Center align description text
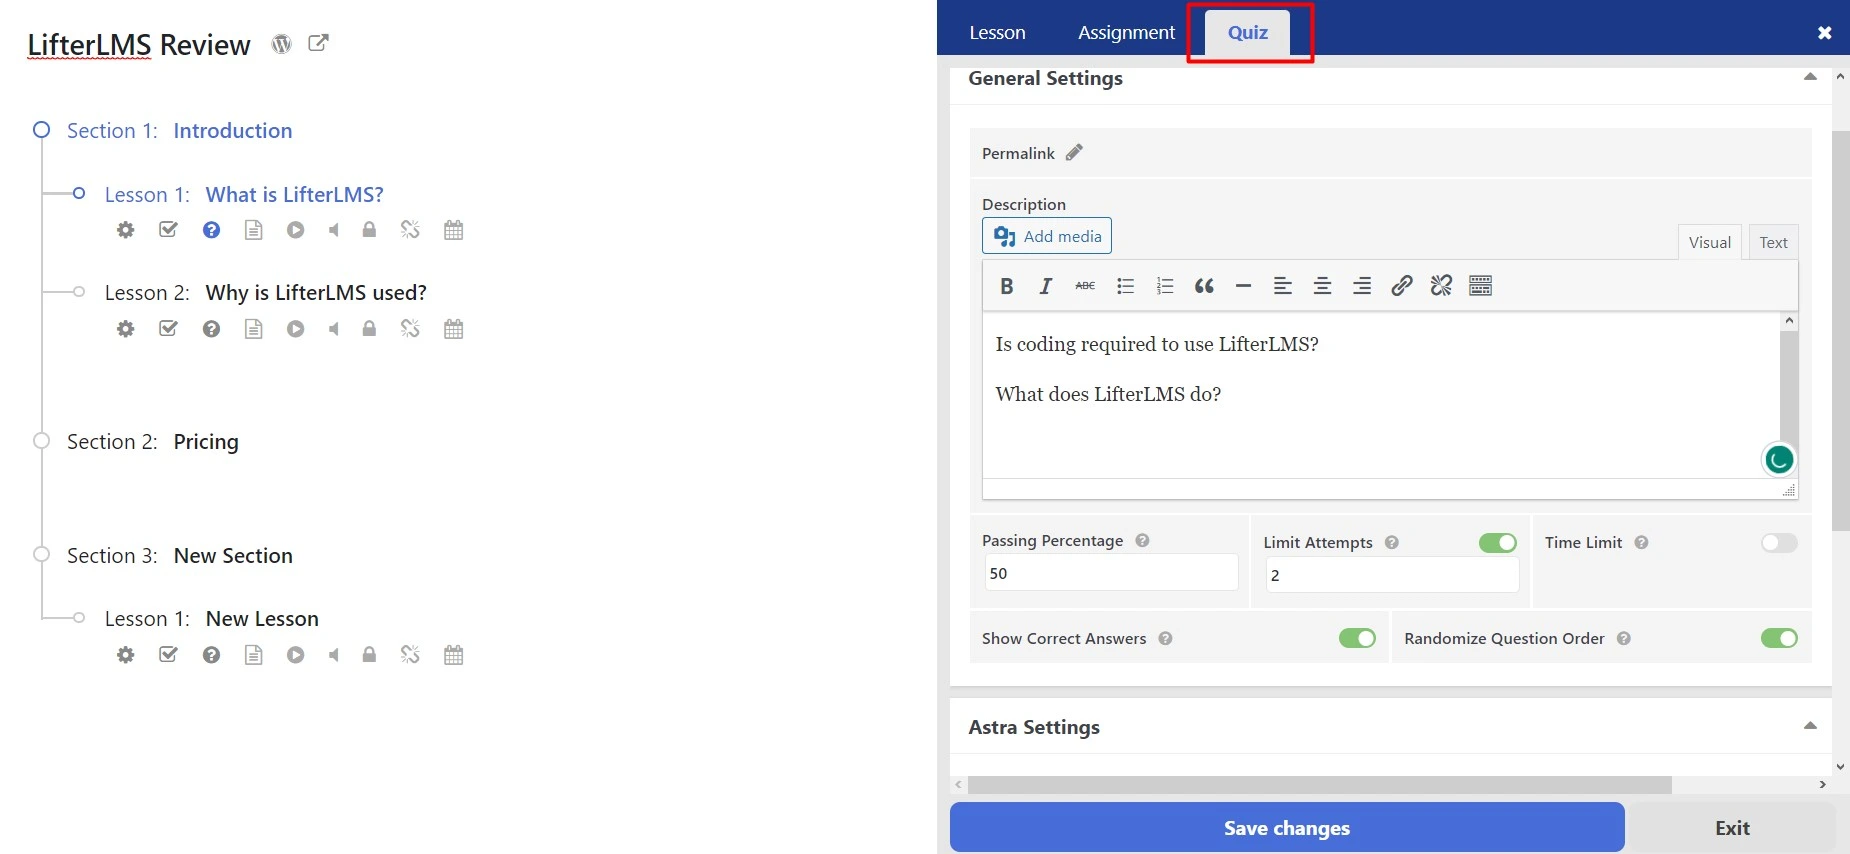This screenshot has width=1850, height=854. tap(1322, 286)
